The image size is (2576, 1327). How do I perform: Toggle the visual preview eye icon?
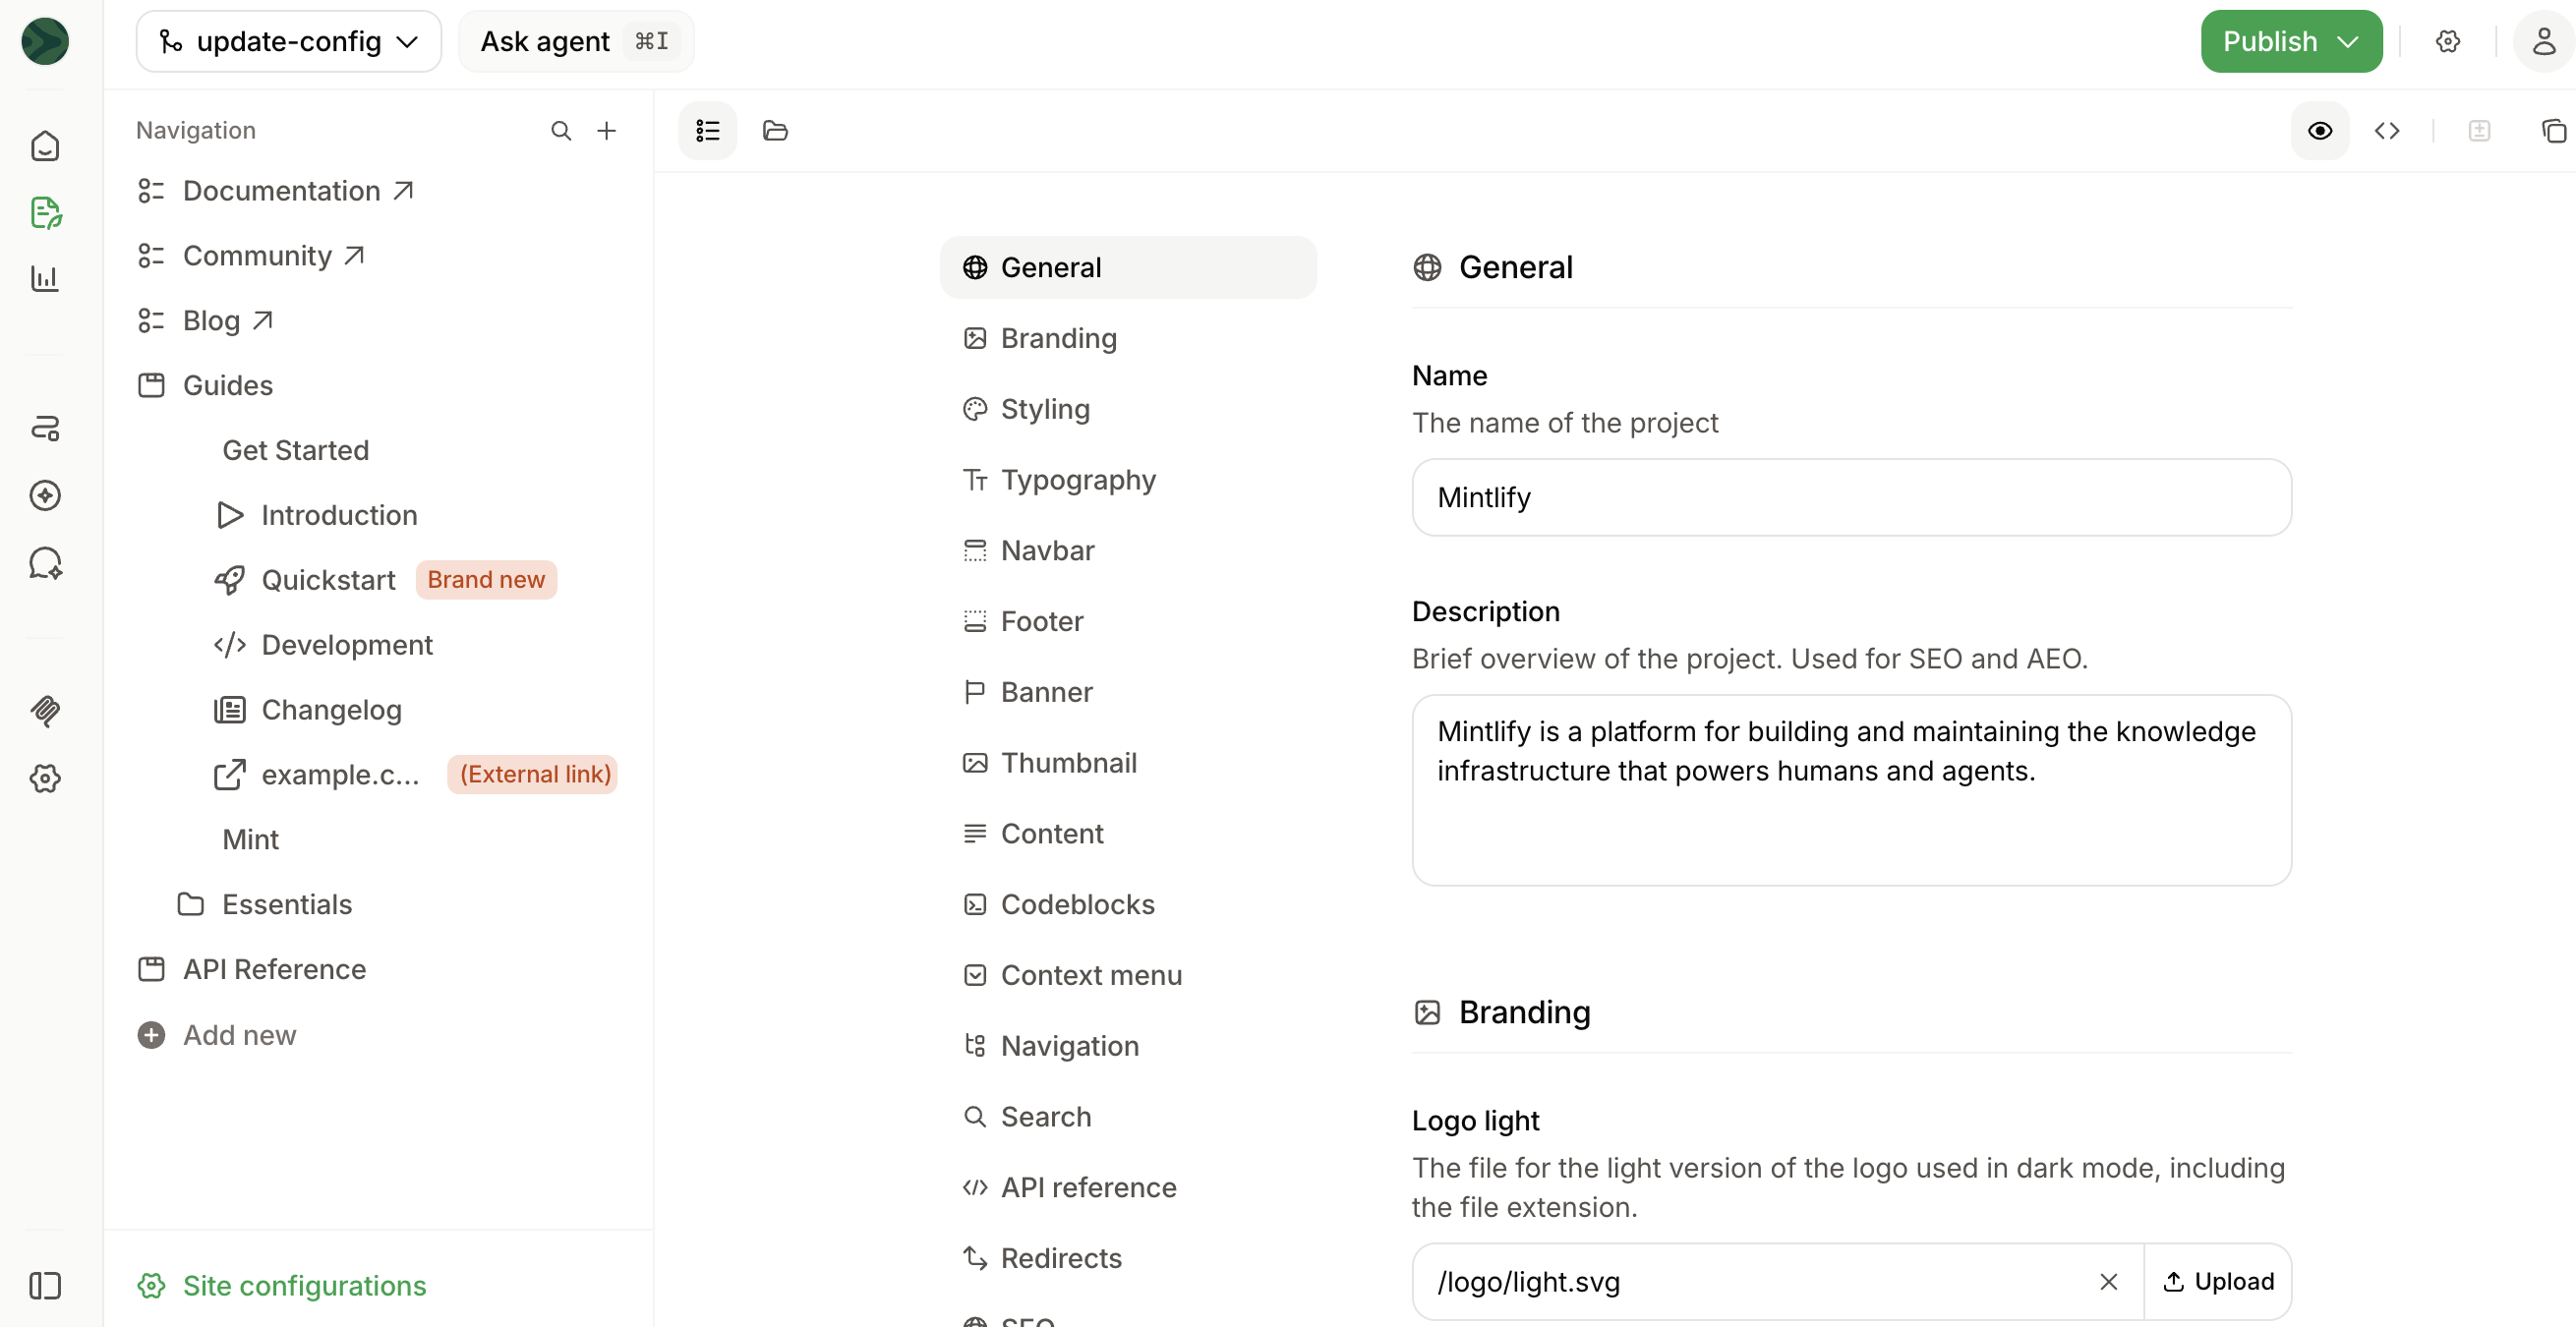click(2320, 131)
